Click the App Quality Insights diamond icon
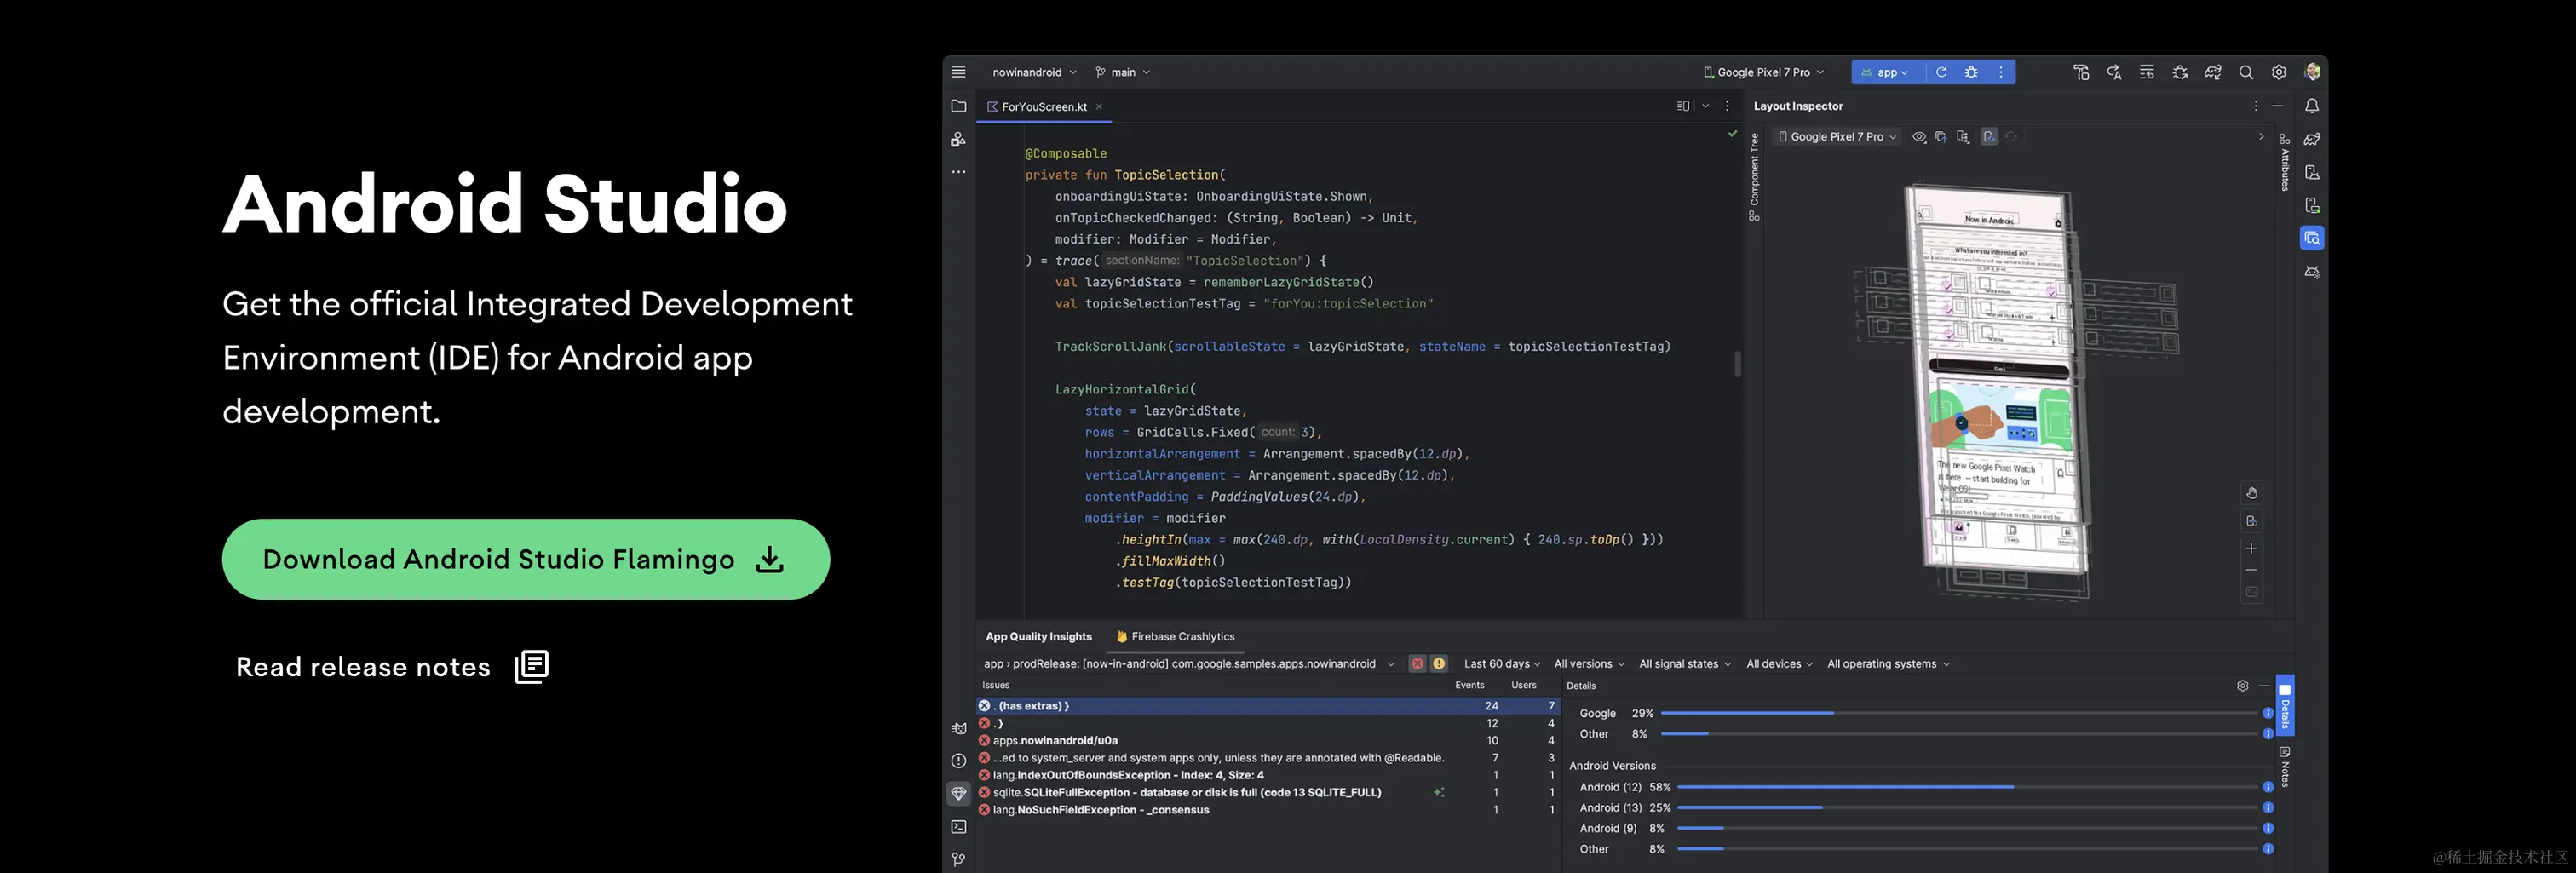Viewport: 2576px width, 873px height. (x=958, y=794)
